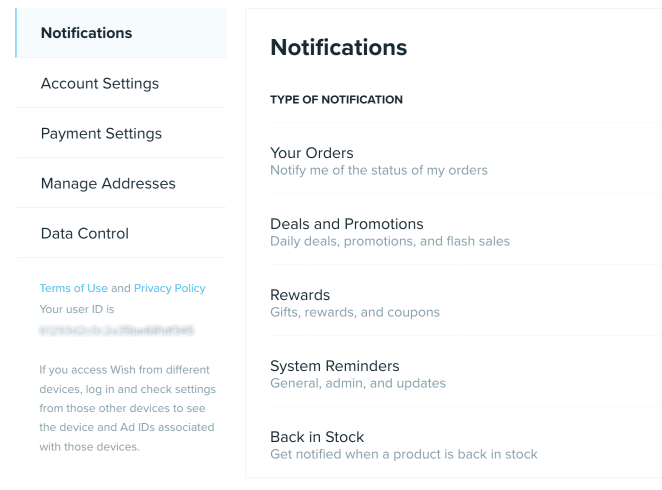Click the blurred user ID text
Viewport: 662px width, 490px height.
point(117,330)
